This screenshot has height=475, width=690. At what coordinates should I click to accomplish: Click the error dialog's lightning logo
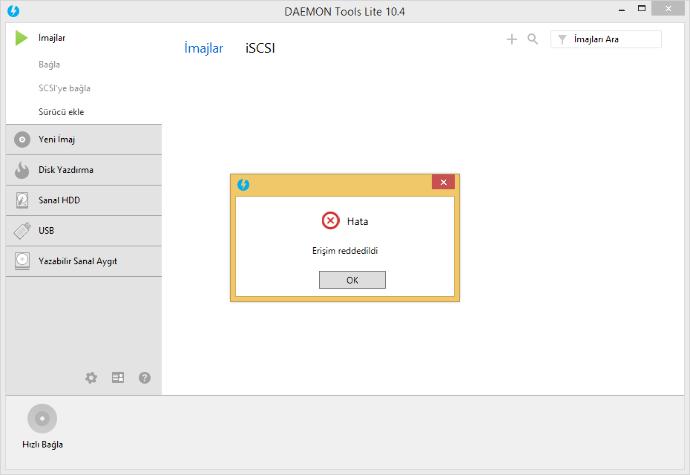click(x=243, y=185)
